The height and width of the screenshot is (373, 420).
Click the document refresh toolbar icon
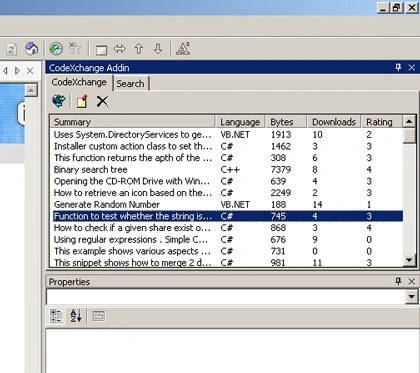(11, 50)
